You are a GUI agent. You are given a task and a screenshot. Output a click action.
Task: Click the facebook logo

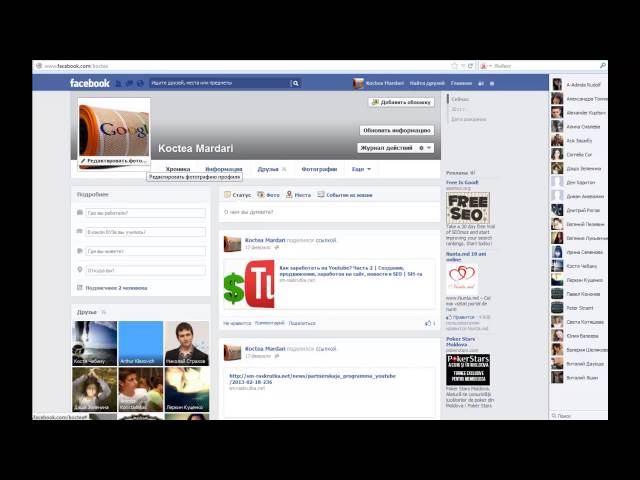click(89, 83)
